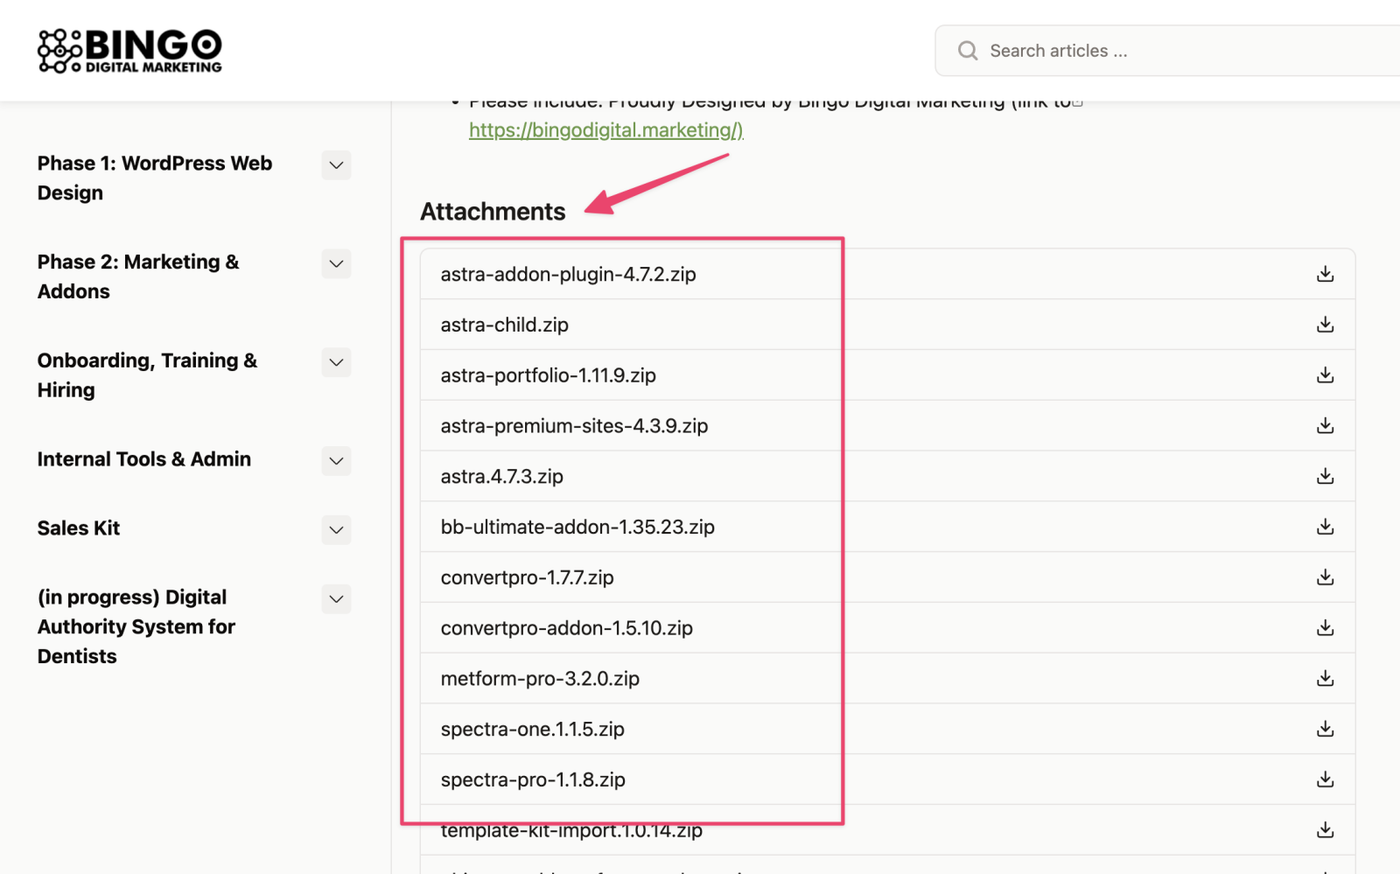This screenshot has height=874, width=1400.
Task: Click the search magnifier icon
Action: pos(967,51)
